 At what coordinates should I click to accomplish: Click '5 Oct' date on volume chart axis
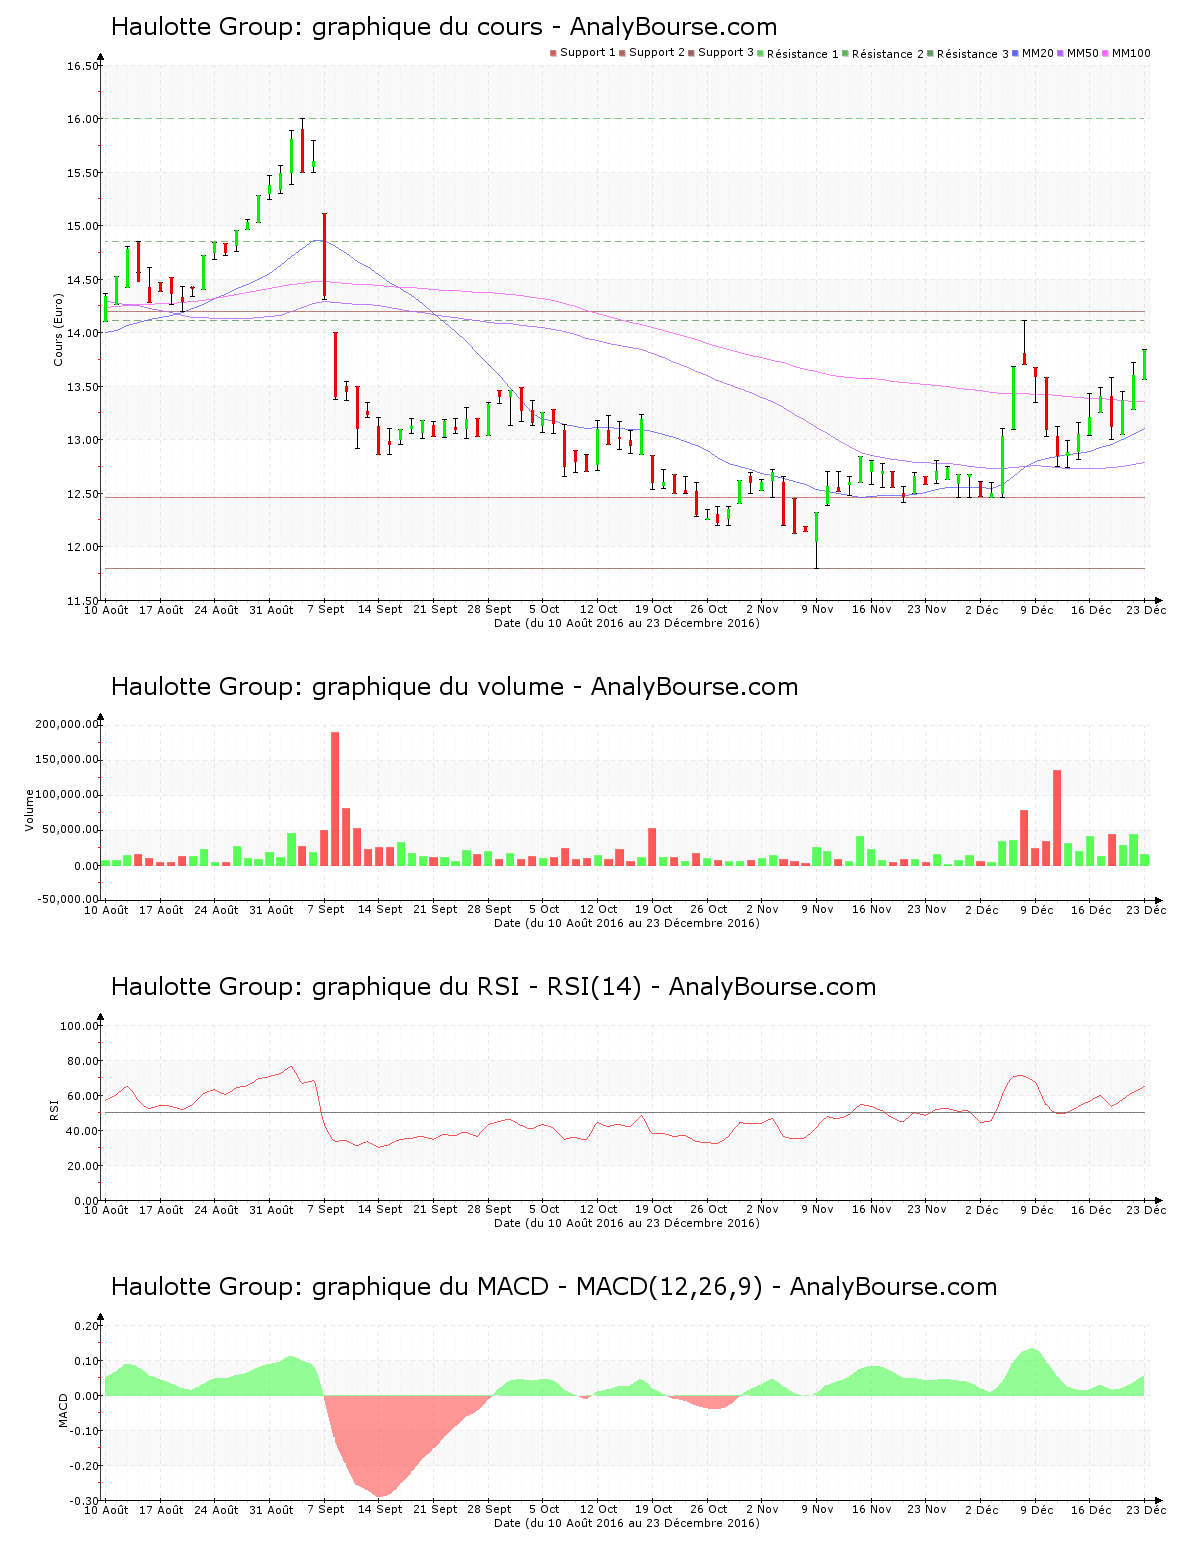pyautogui.click(x=544, y=909)
